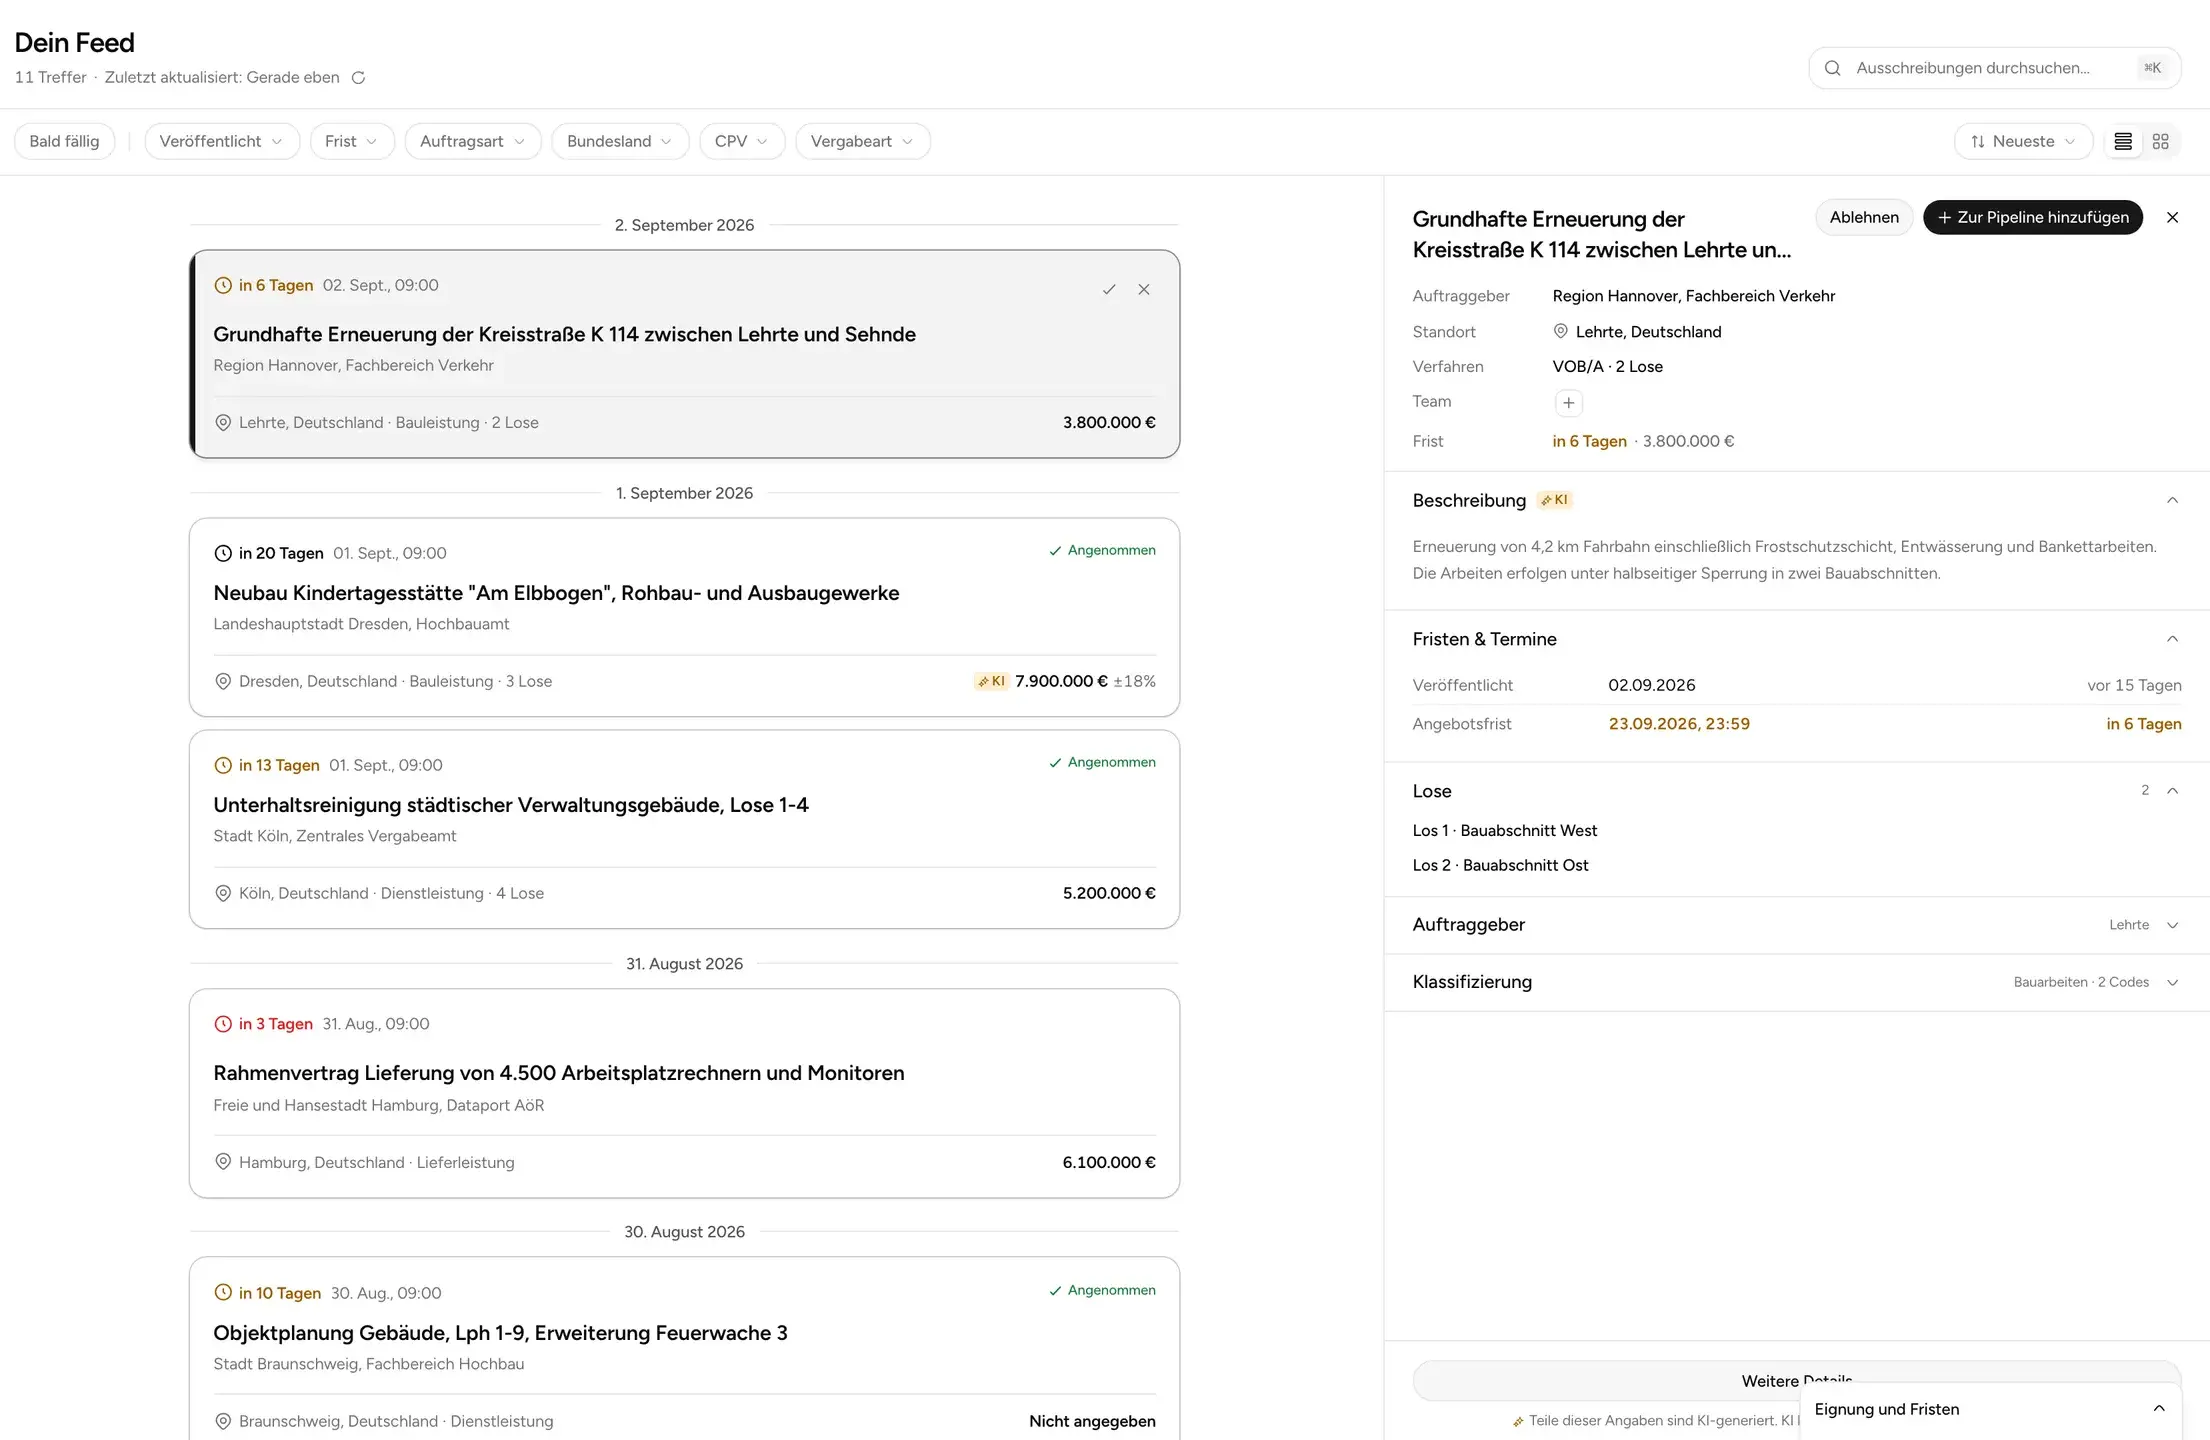Click 'Region Hannover, Fachbereich Verkehr' in the detail panel
Image resolution: width=2210 pixels, height=1440 pixels.
pyautogui.click(x=1694, y=296)
